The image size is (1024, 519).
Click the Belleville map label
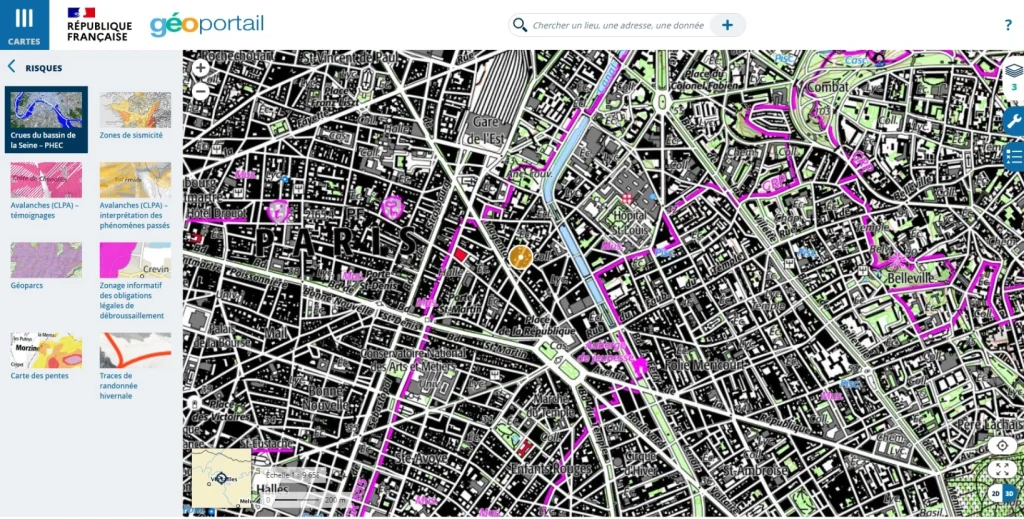(911, 278)
